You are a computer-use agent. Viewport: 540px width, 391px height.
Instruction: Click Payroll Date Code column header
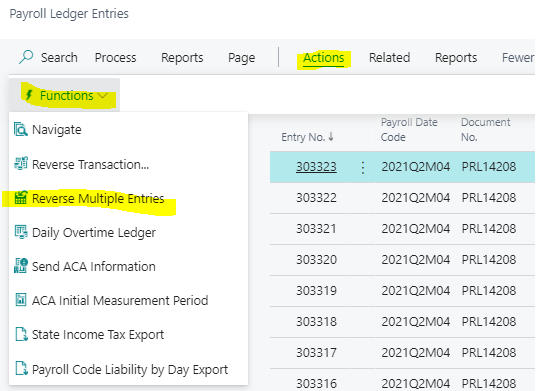(x=409, y=130)
